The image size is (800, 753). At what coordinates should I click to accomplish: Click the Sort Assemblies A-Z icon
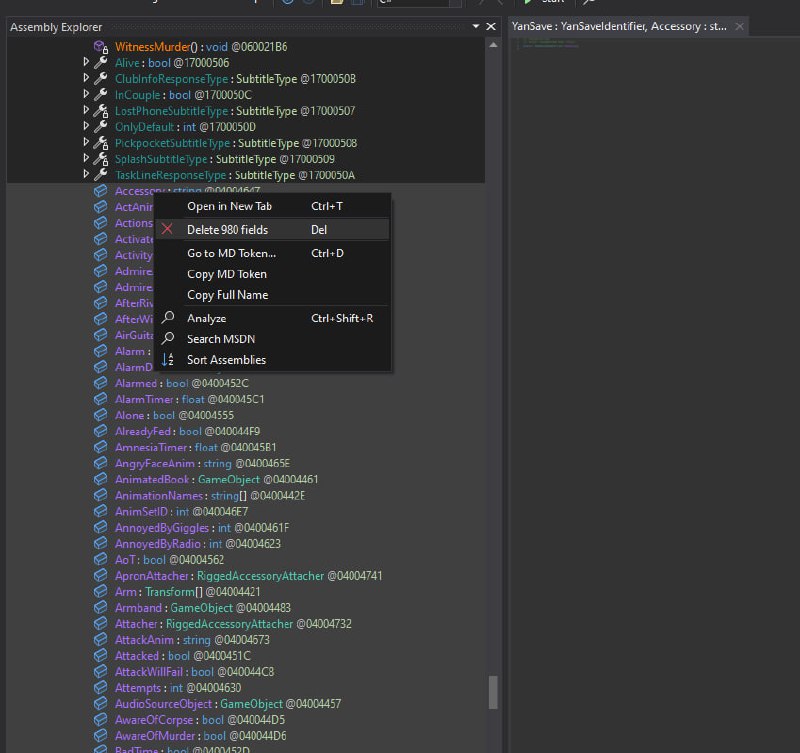click(168, 360)
